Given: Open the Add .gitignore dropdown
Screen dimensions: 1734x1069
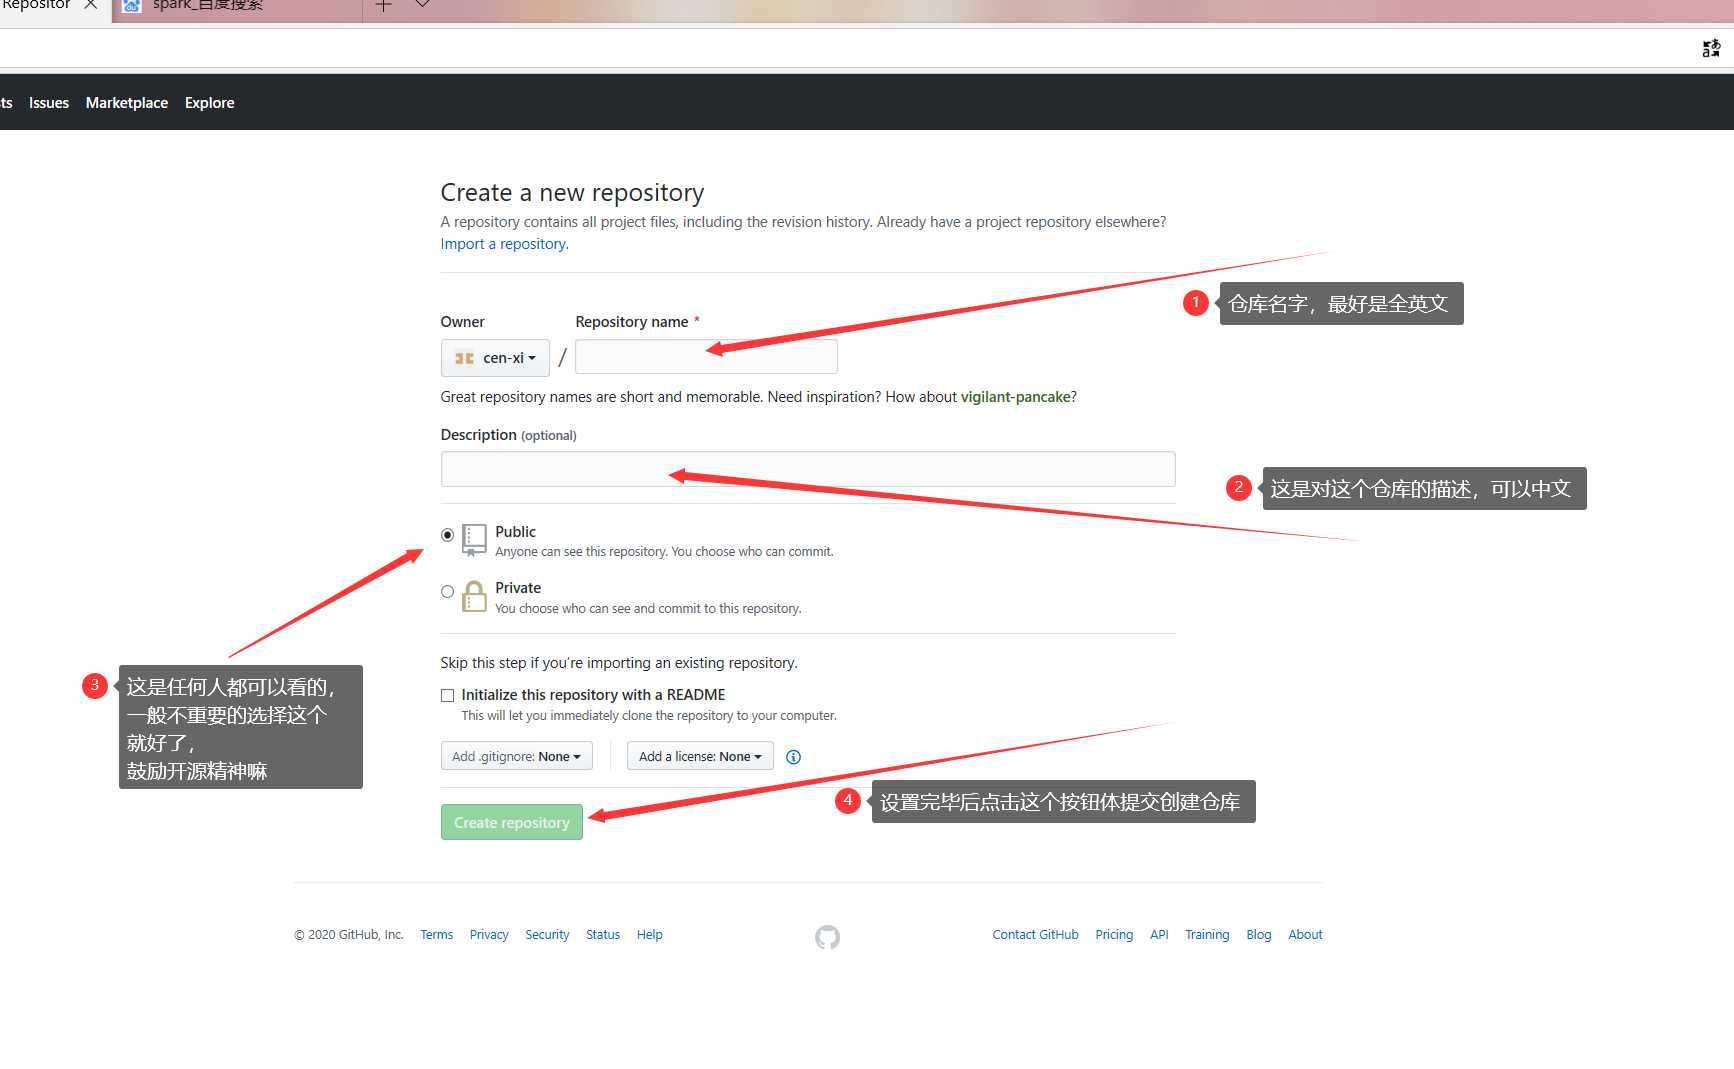Looking at the screenshot, I should coord(516,756).
